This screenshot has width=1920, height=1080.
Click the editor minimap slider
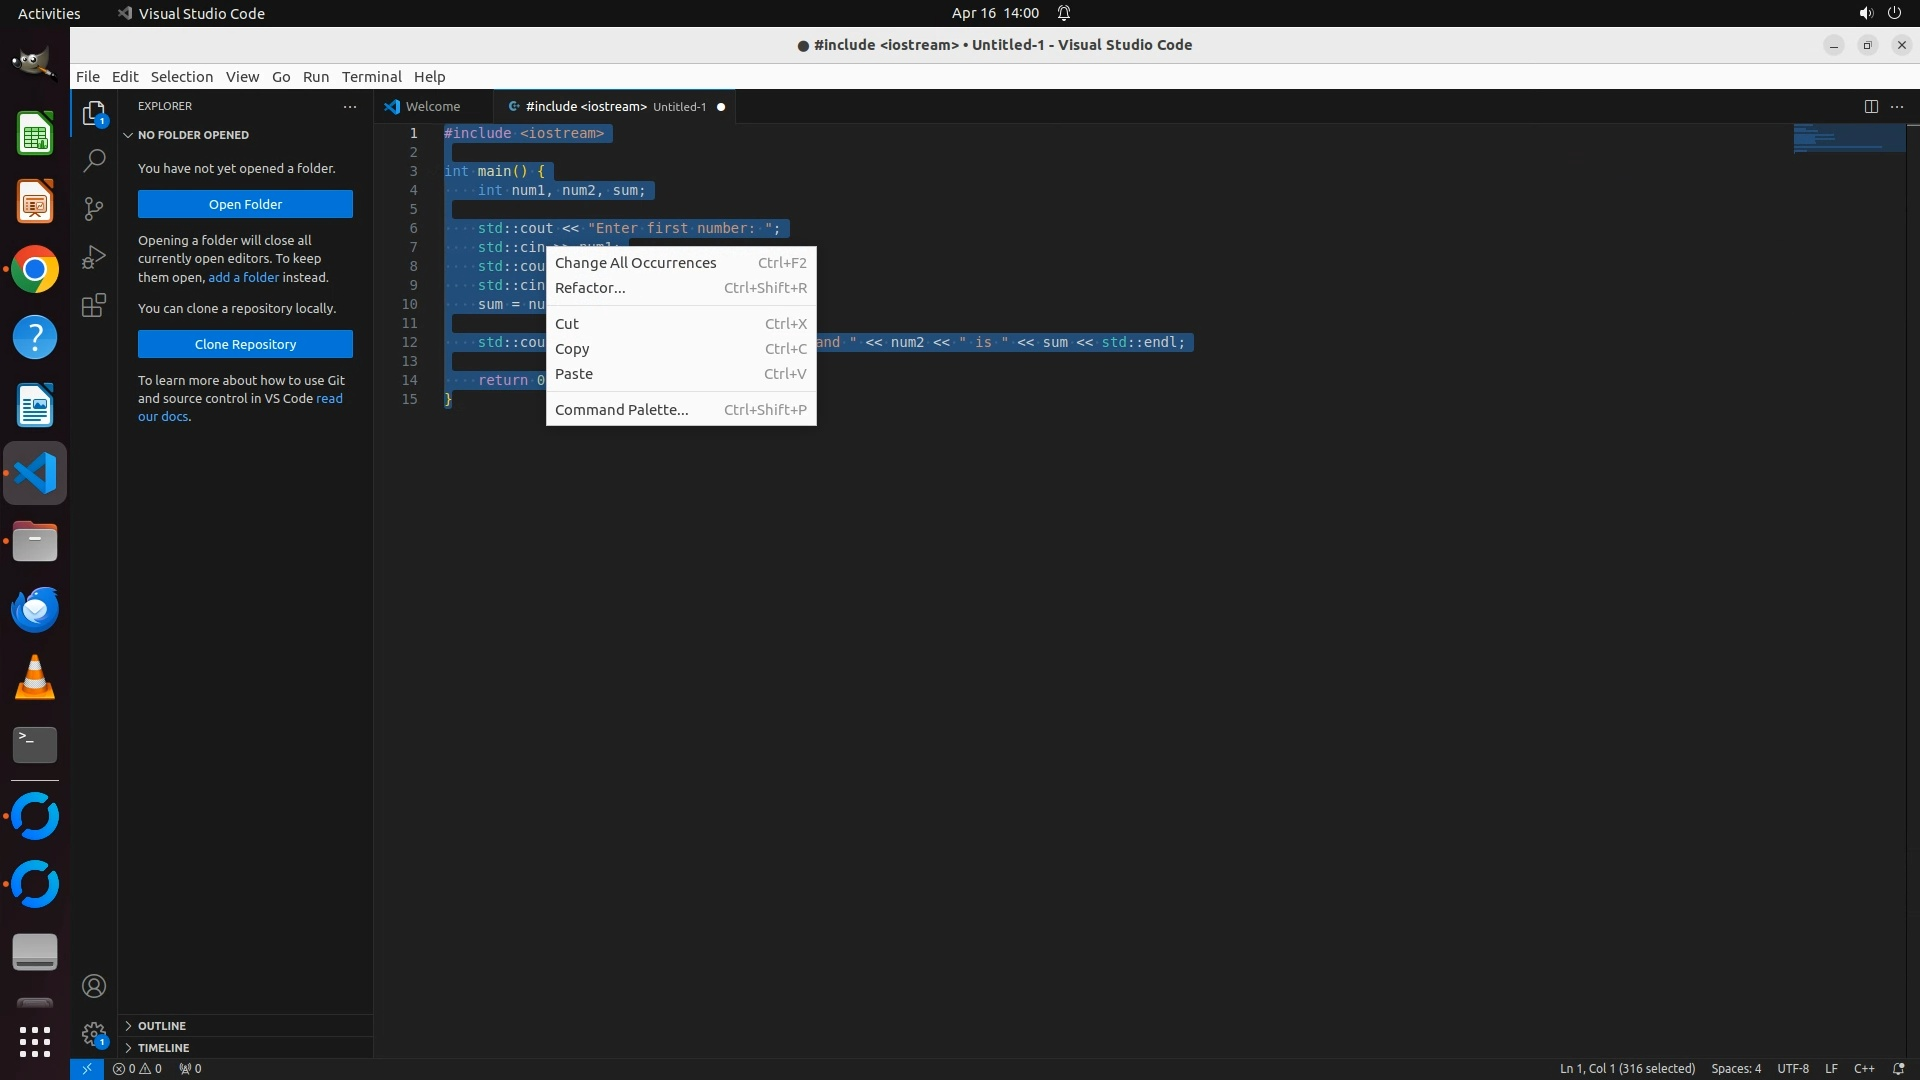coord(1848,138)
